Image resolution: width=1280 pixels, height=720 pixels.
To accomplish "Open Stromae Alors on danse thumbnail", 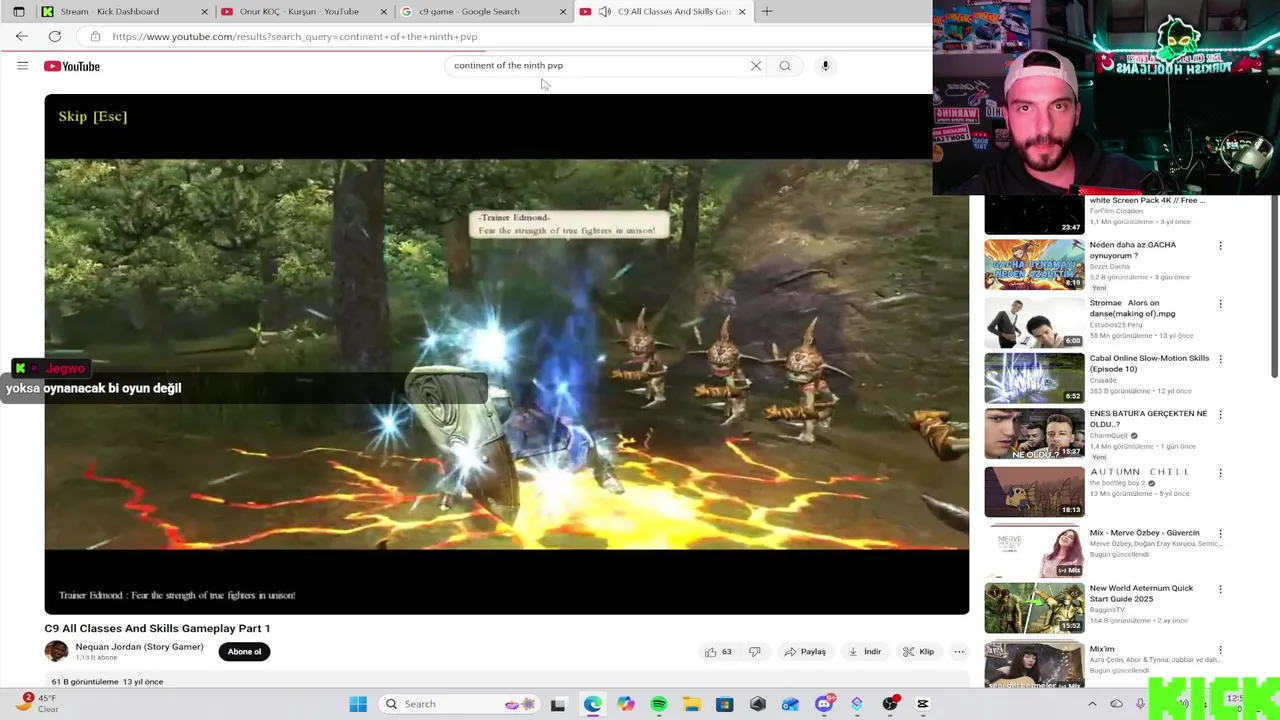I will [1034, 321].
